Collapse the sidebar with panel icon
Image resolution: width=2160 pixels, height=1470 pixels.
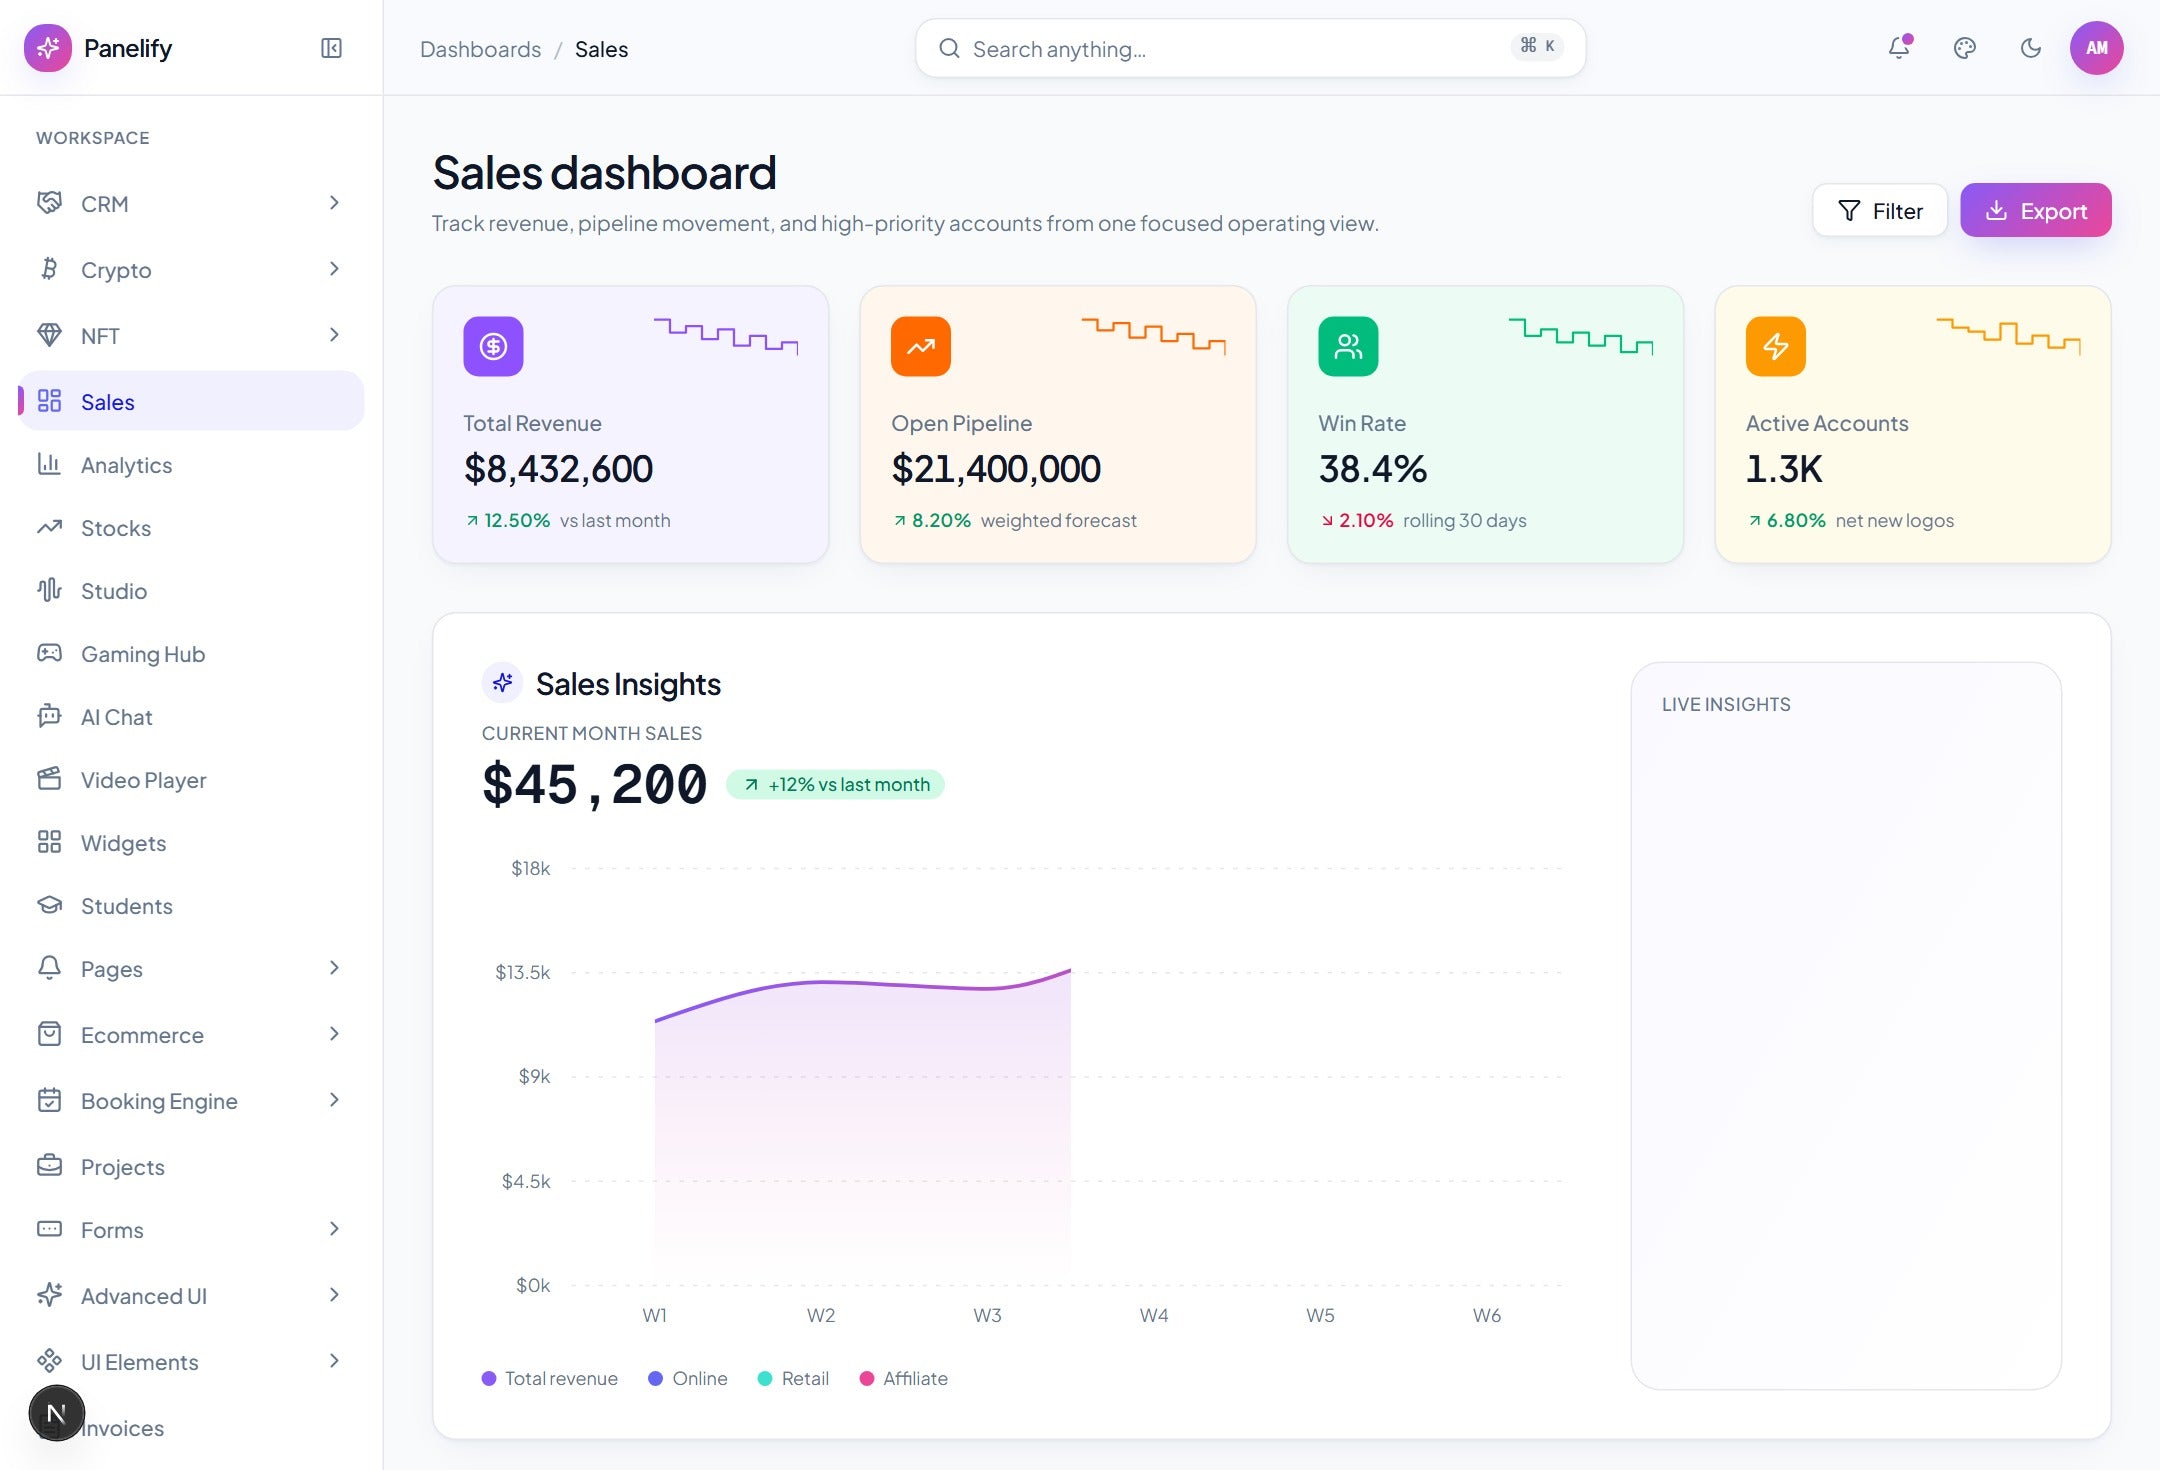331,48
